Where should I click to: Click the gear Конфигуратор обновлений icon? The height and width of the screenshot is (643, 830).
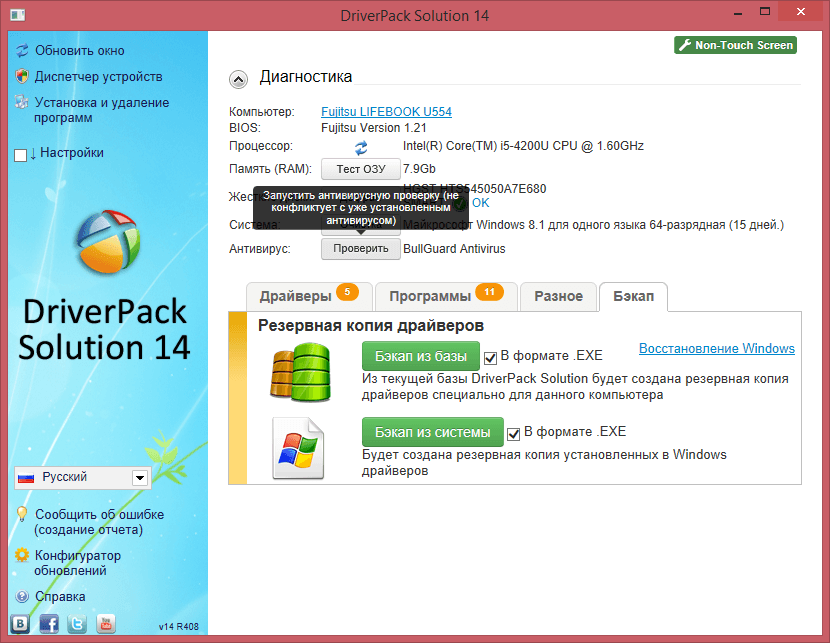(x=22, y=555)
